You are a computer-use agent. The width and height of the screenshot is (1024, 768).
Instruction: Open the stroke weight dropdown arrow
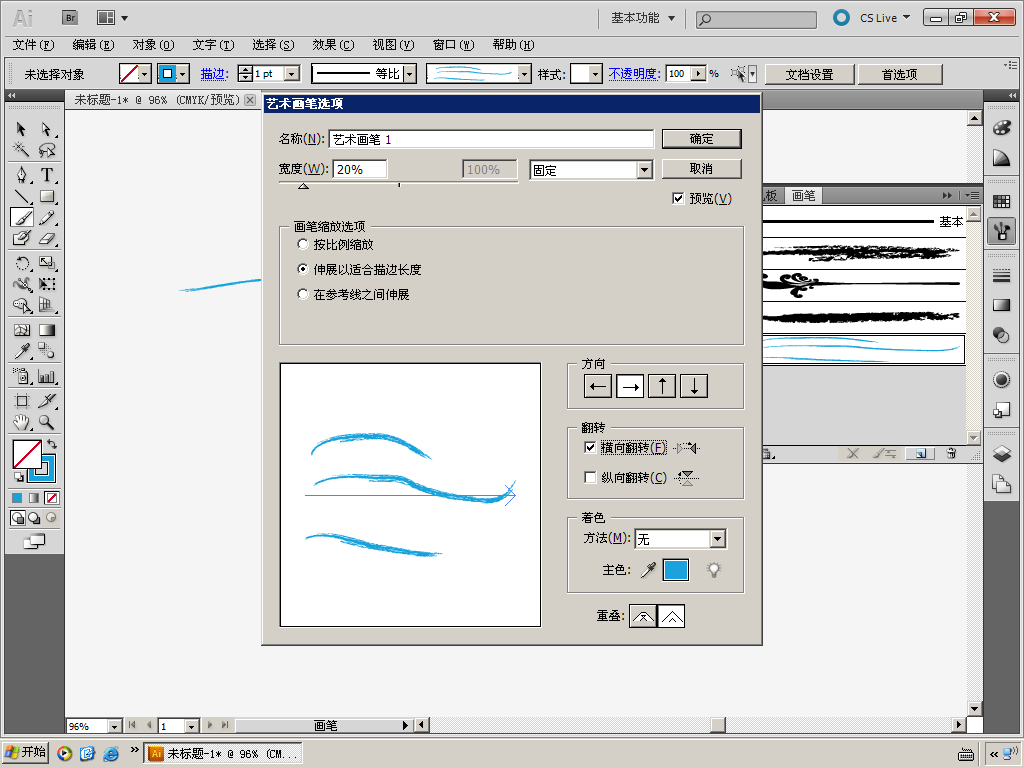[293, 74]
